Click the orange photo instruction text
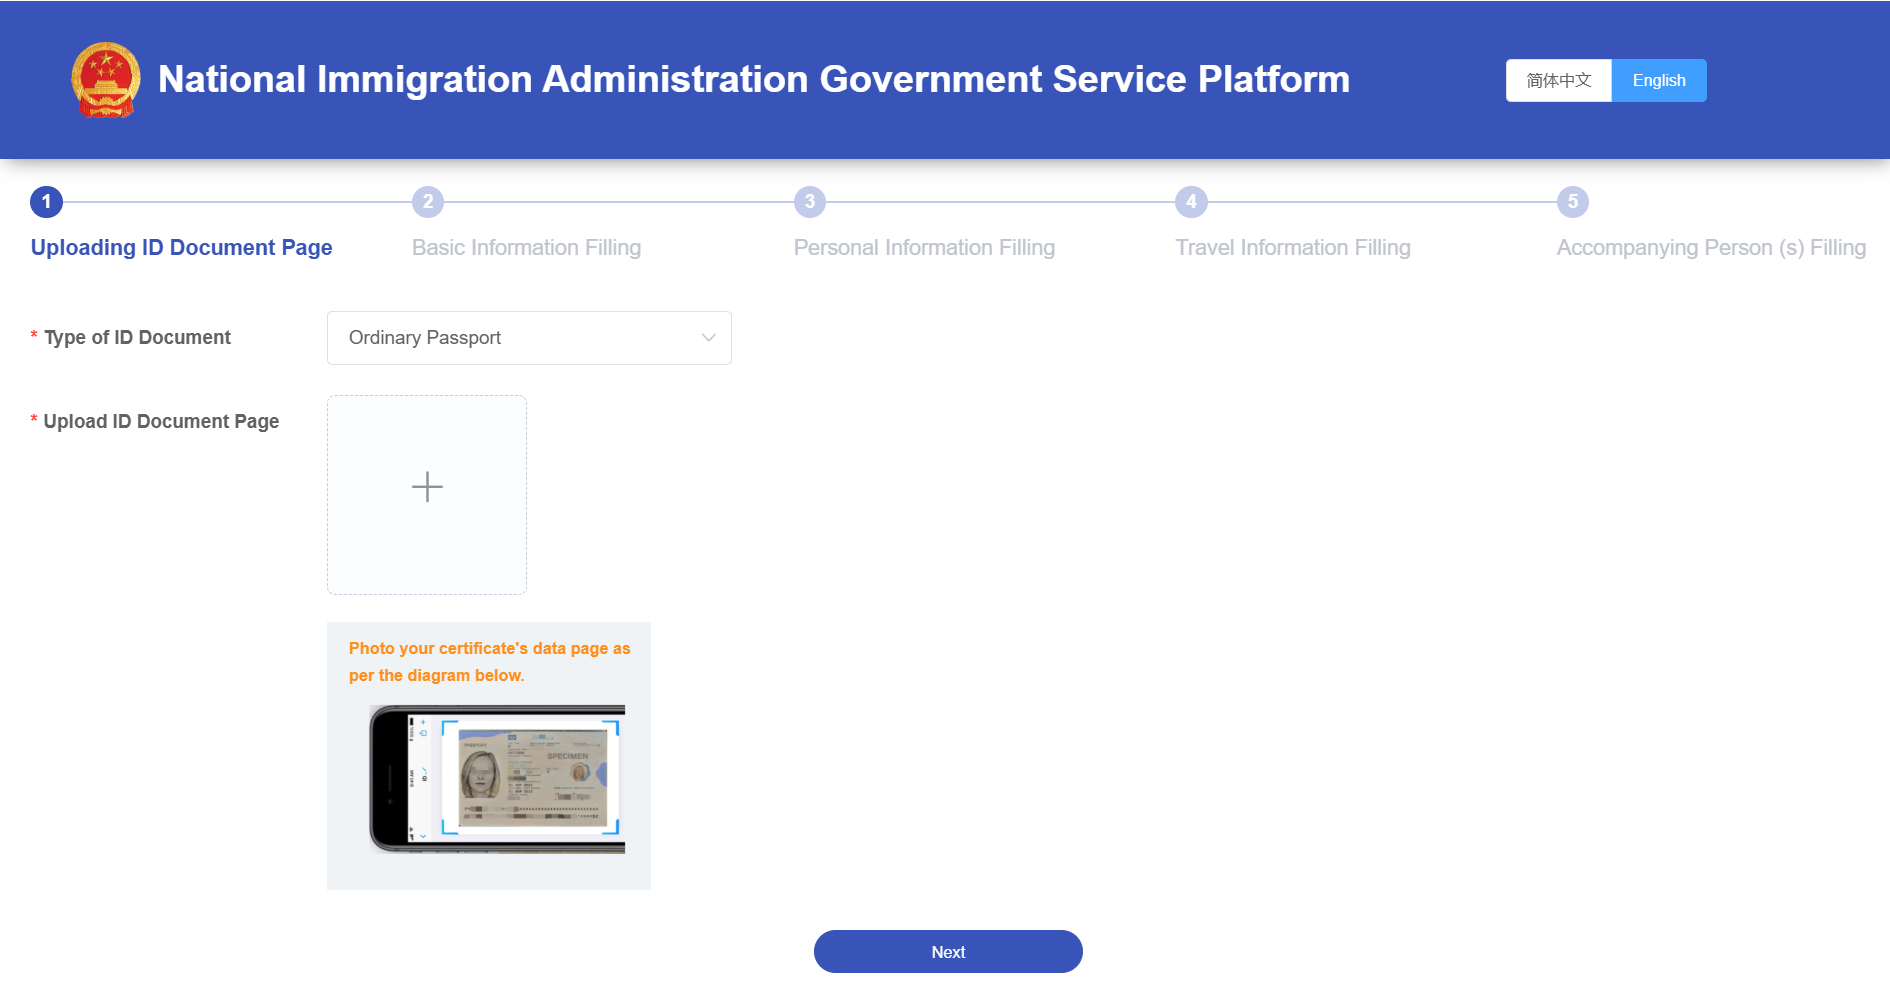1890x998 pixels. tap(489, 662)
